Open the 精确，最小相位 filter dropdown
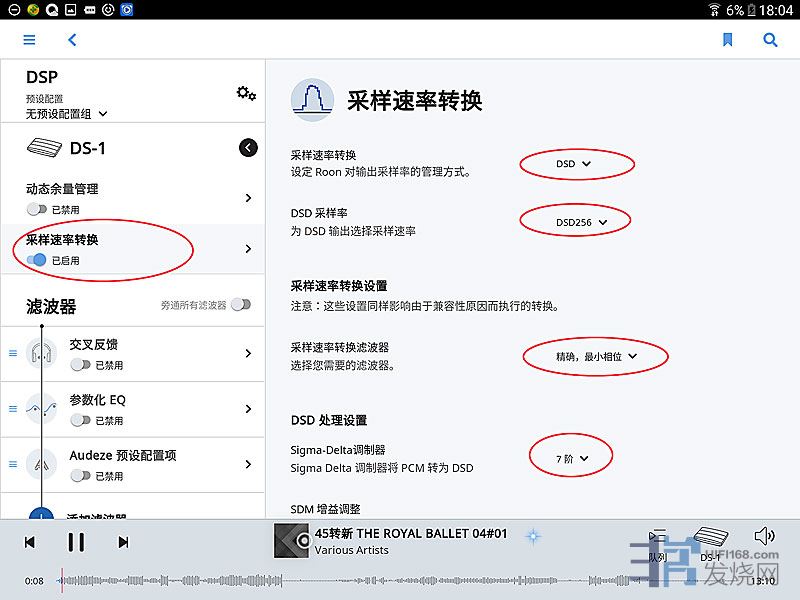 (x=596, y=355)
